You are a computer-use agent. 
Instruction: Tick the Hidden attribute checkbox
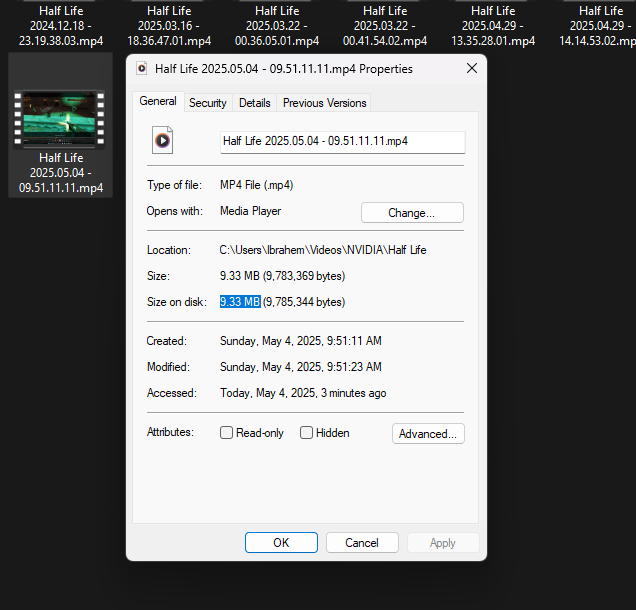tap(306, 433)
